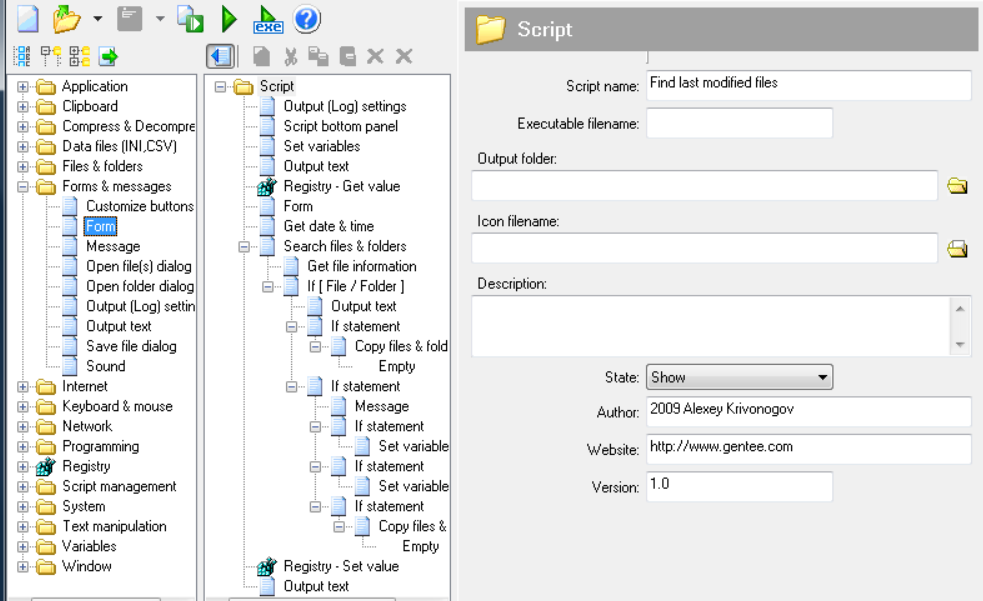Browse for icon file with the yellow icon

click(x=957, y=249)
